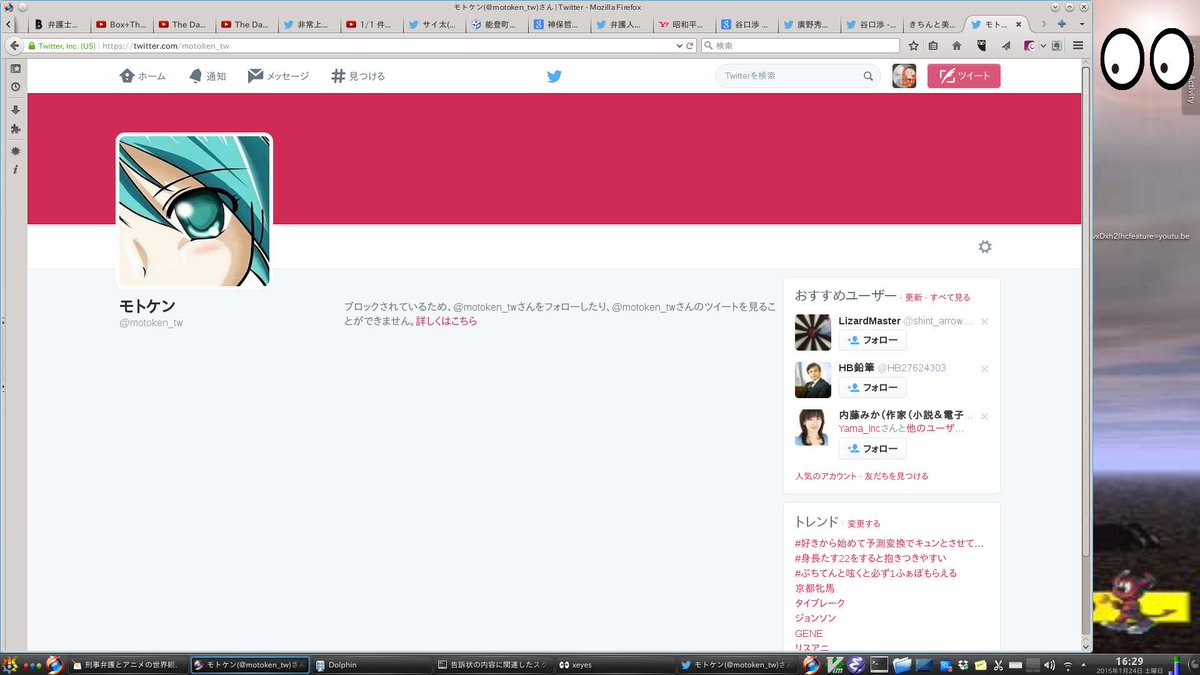Screen dimensions: 1200x675
Task: Open the gear settings icon on profile
Action: pos(985,247)
